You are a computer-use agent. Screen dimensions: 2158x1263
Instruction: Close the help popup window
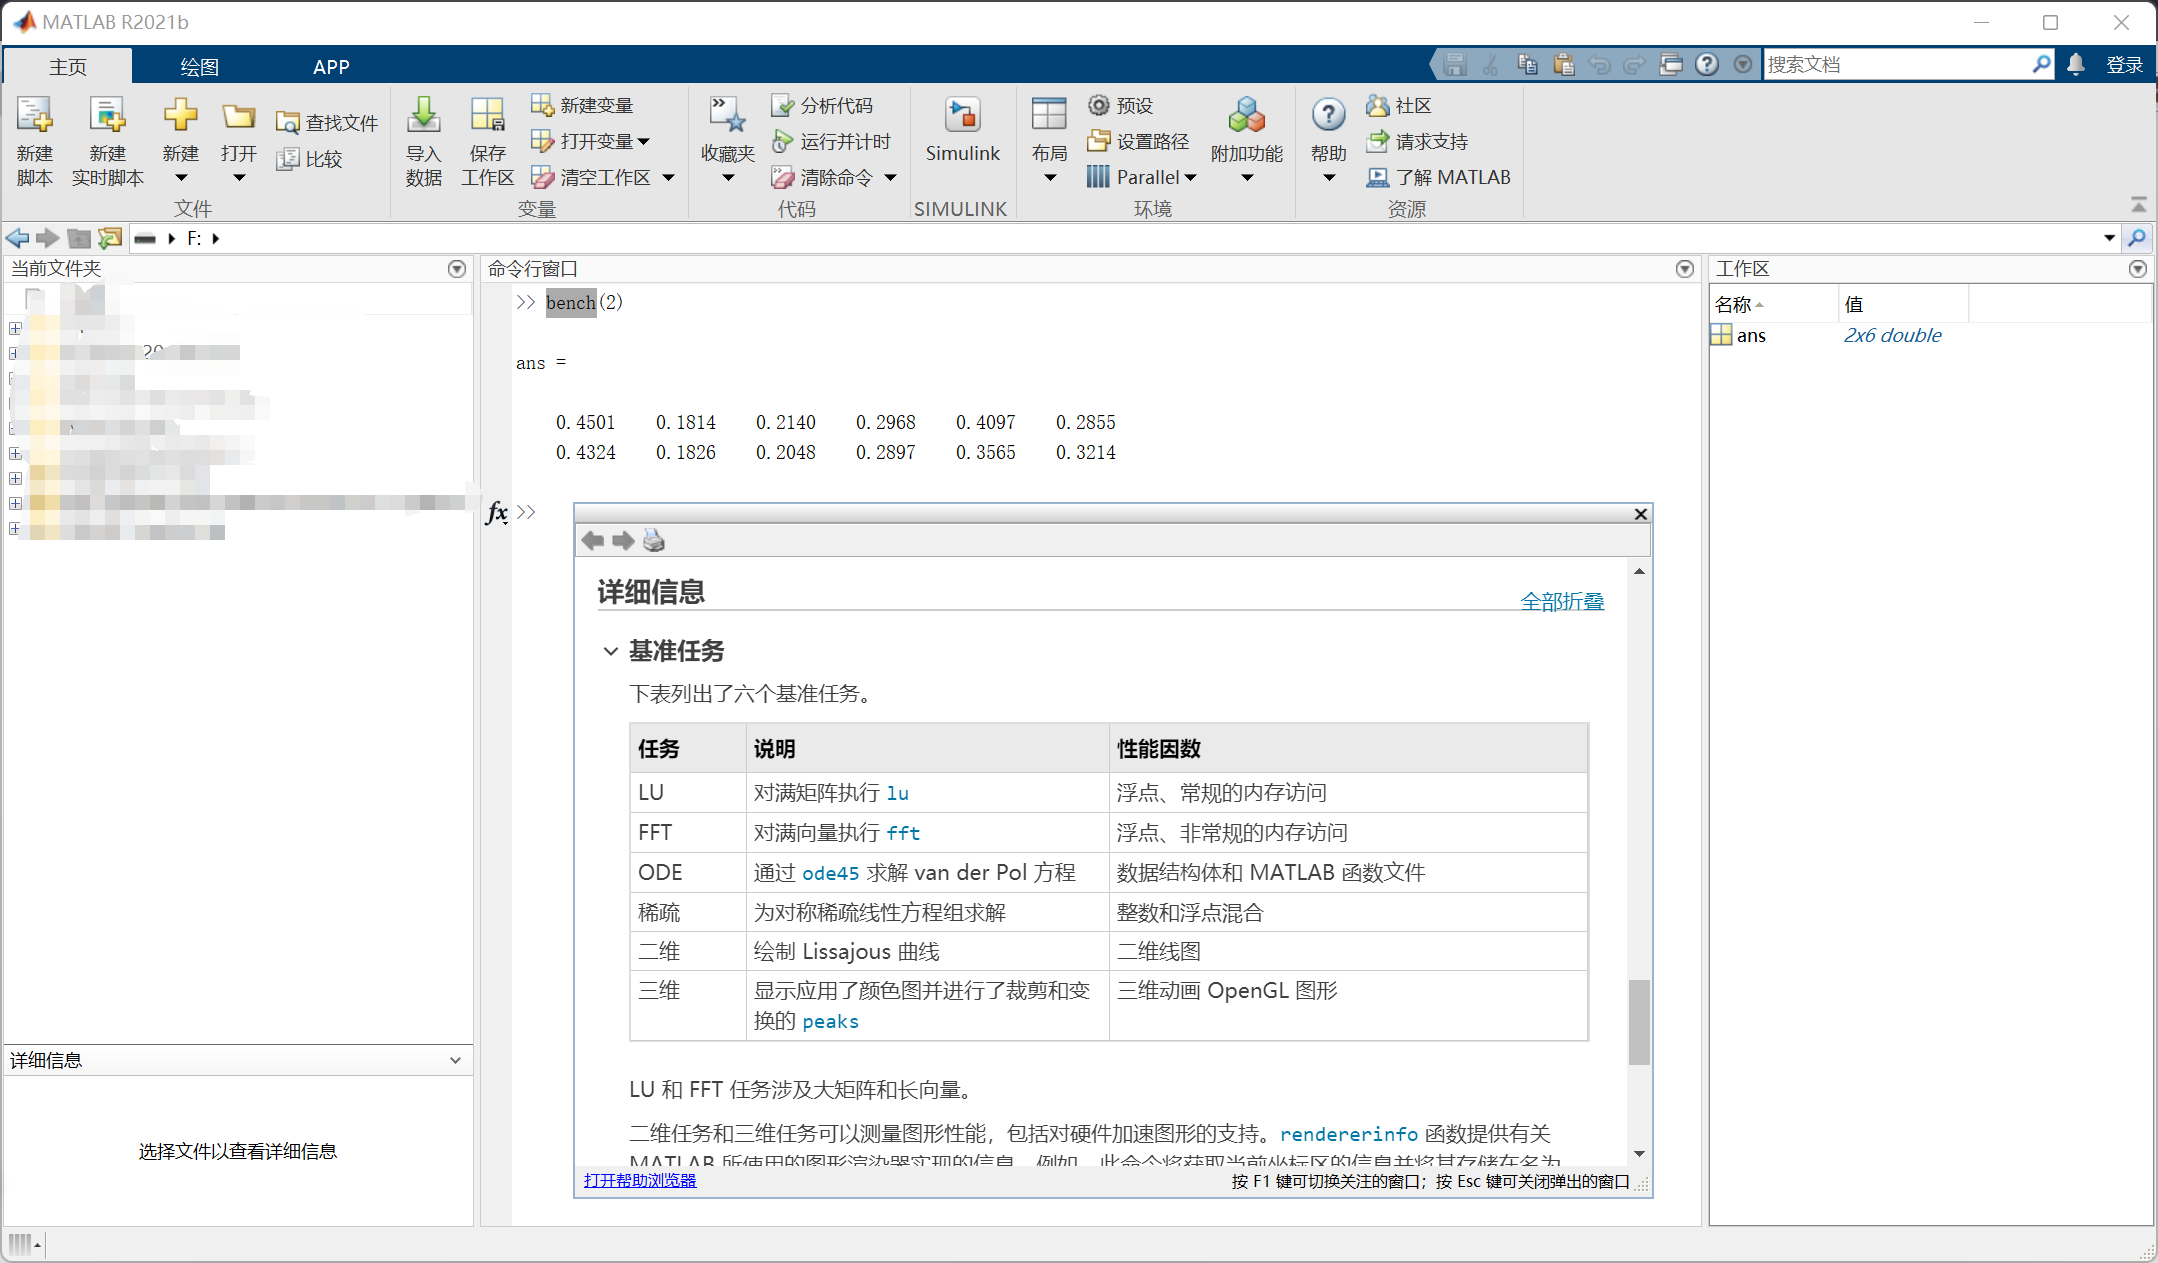pyautogui.click(x=1640, y=514)
